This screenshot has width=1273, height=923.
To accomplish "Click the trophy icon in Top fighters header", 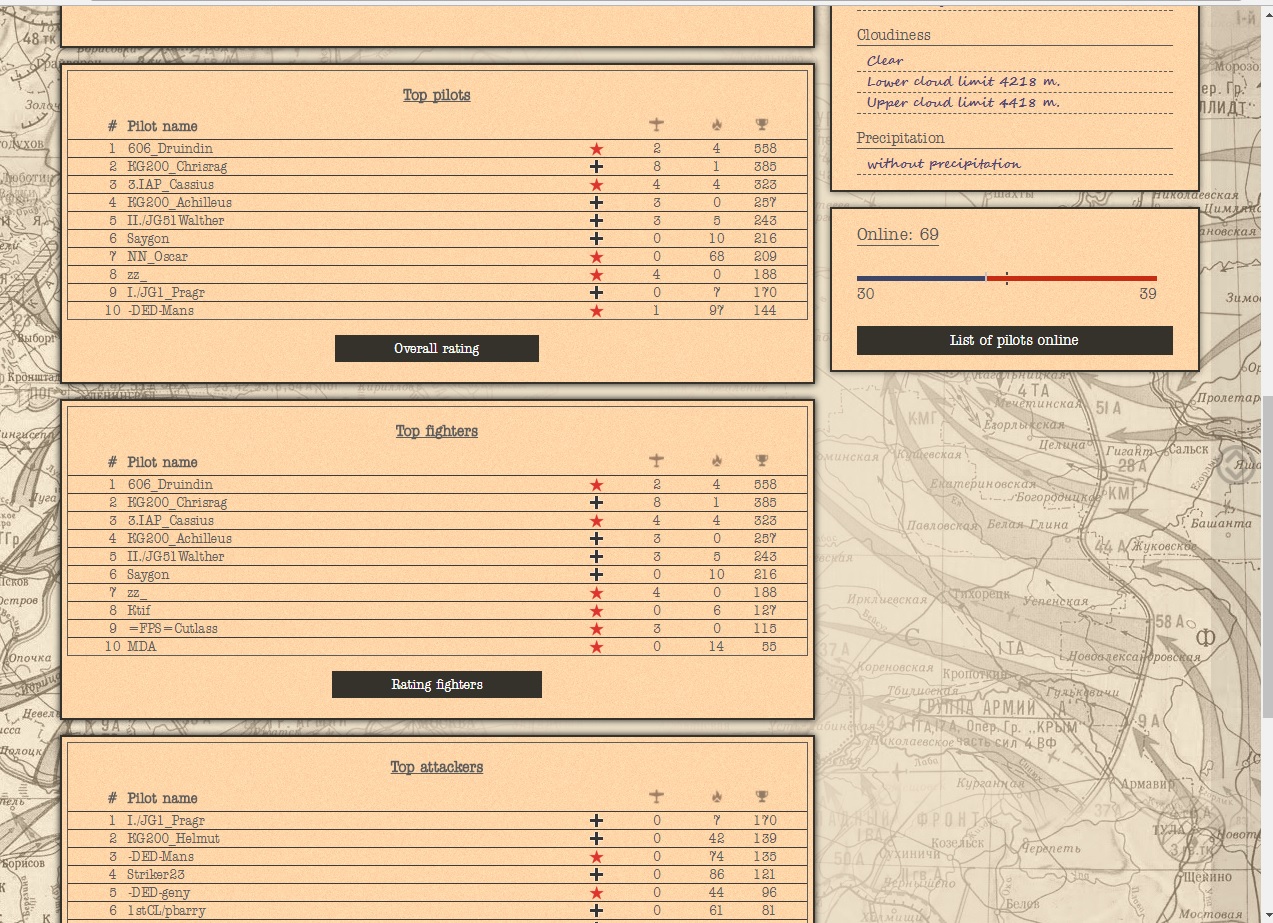I will point(762,461).
